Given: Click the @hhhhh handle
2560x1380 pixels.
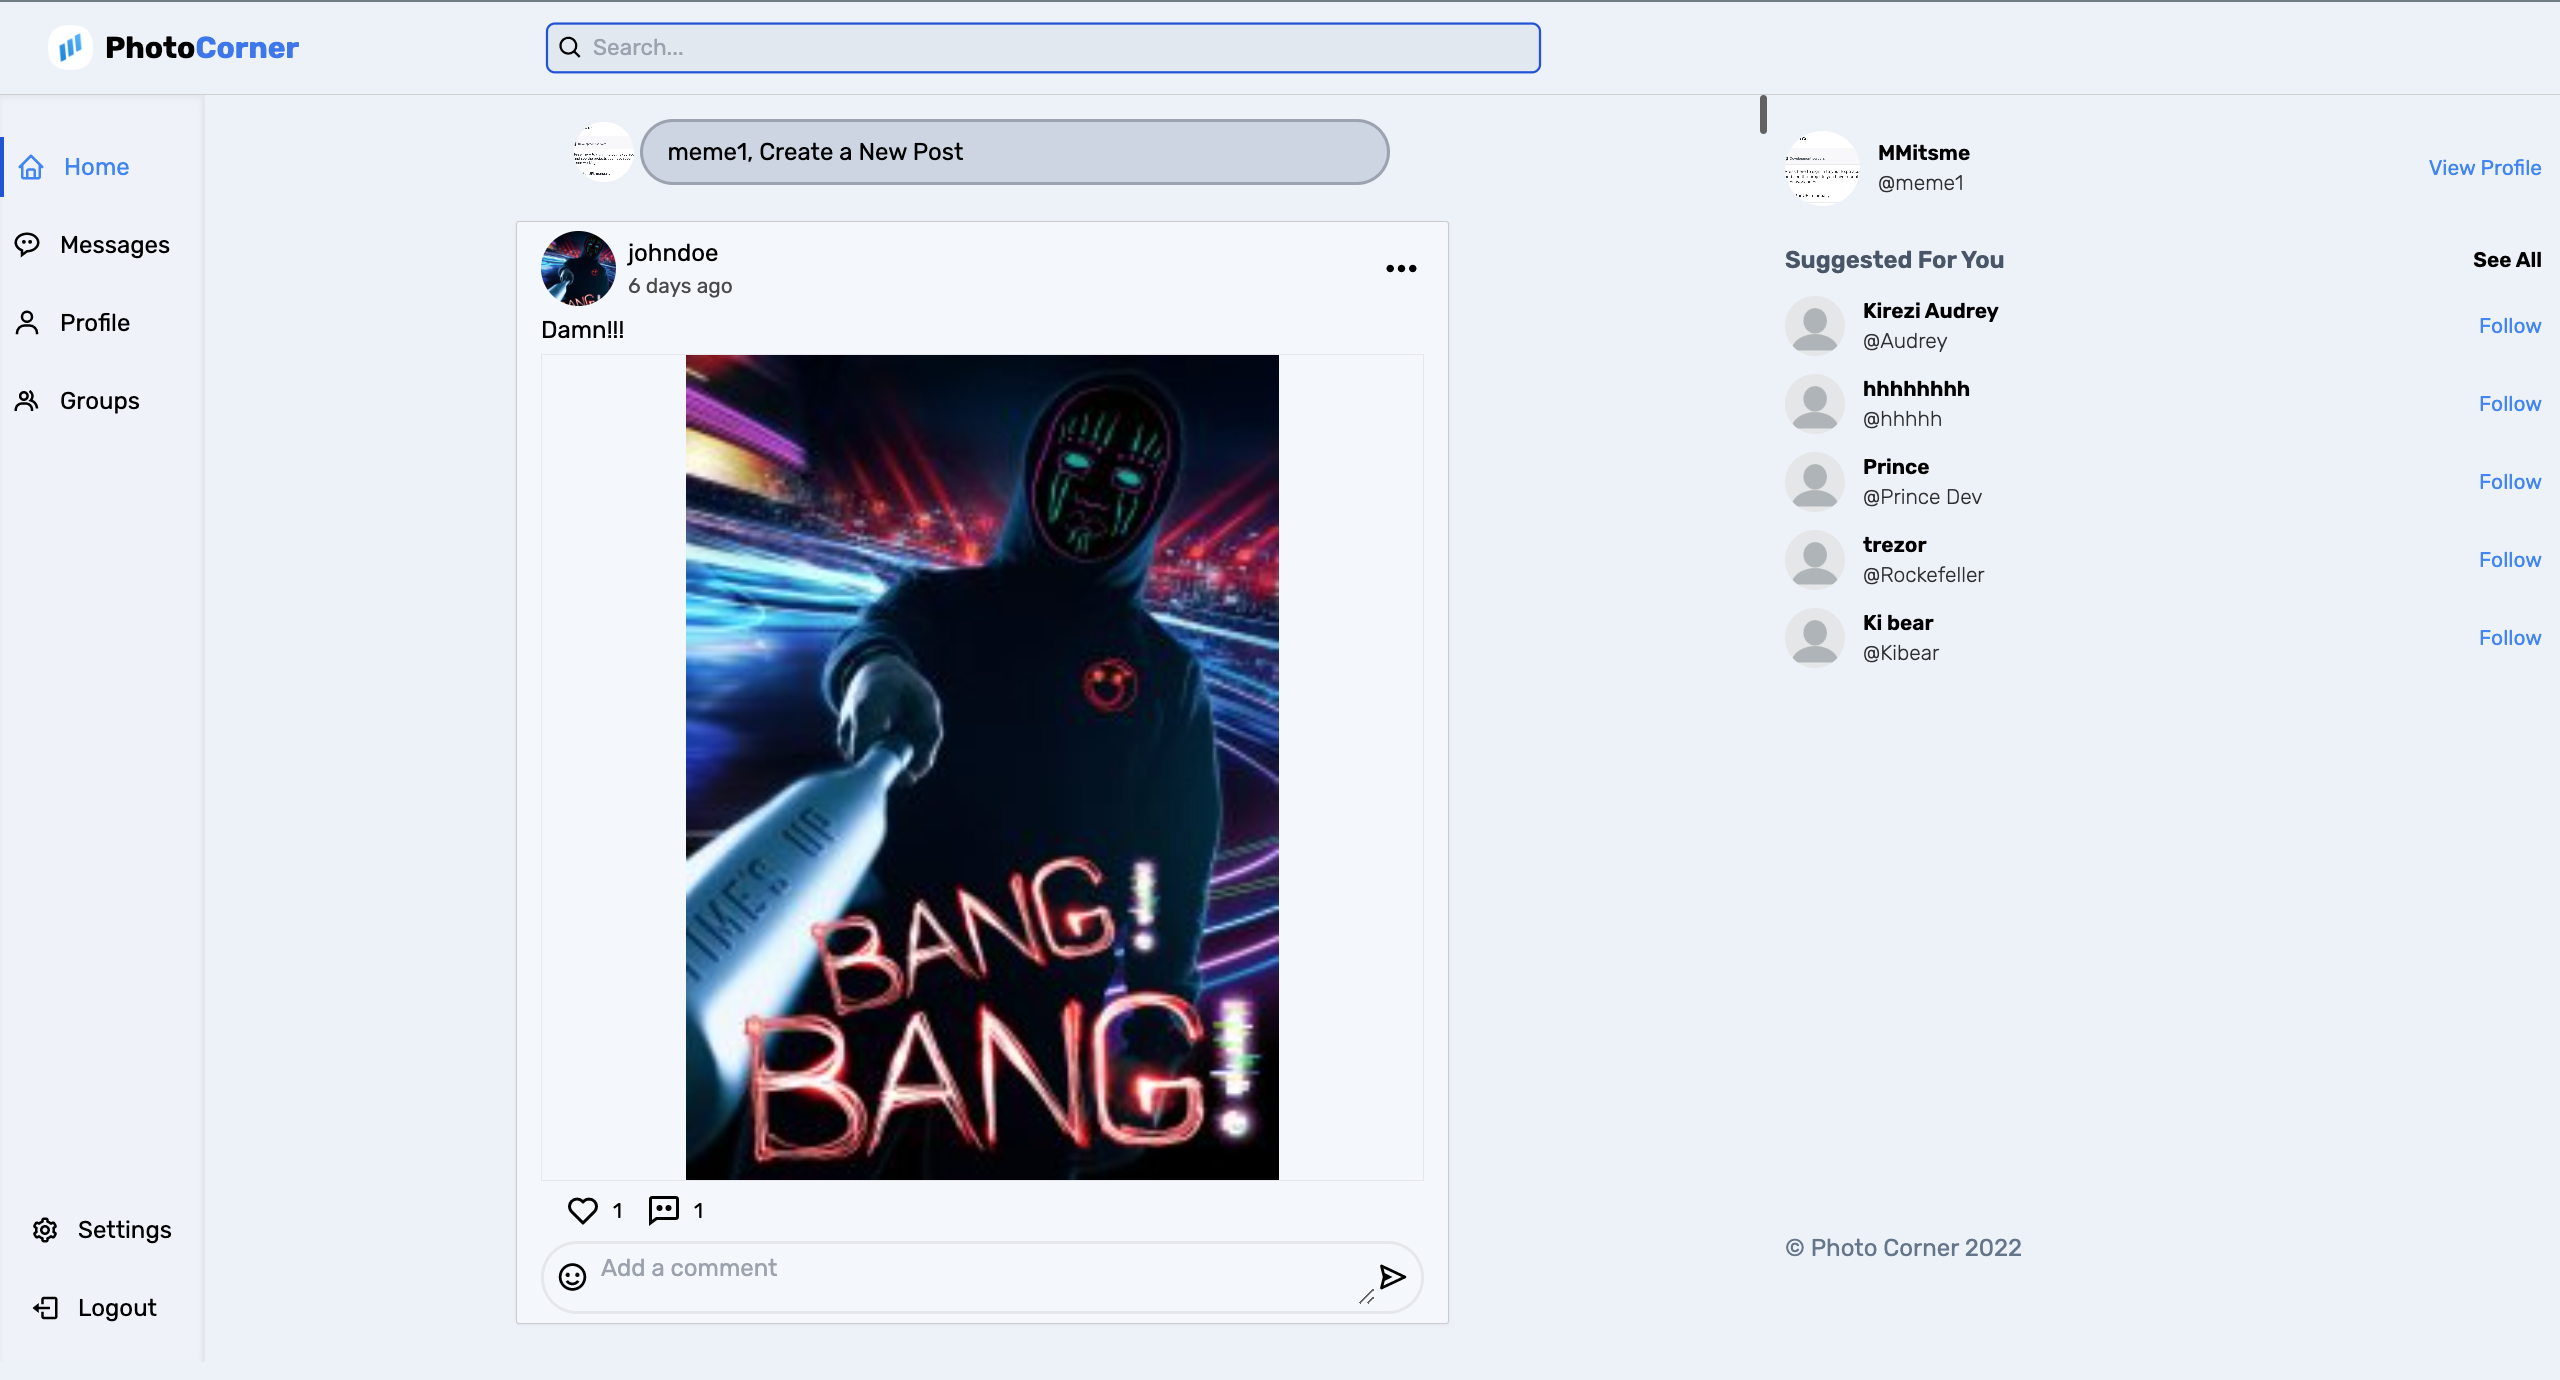Looking at the screenshot, I should coord(1902,419).
